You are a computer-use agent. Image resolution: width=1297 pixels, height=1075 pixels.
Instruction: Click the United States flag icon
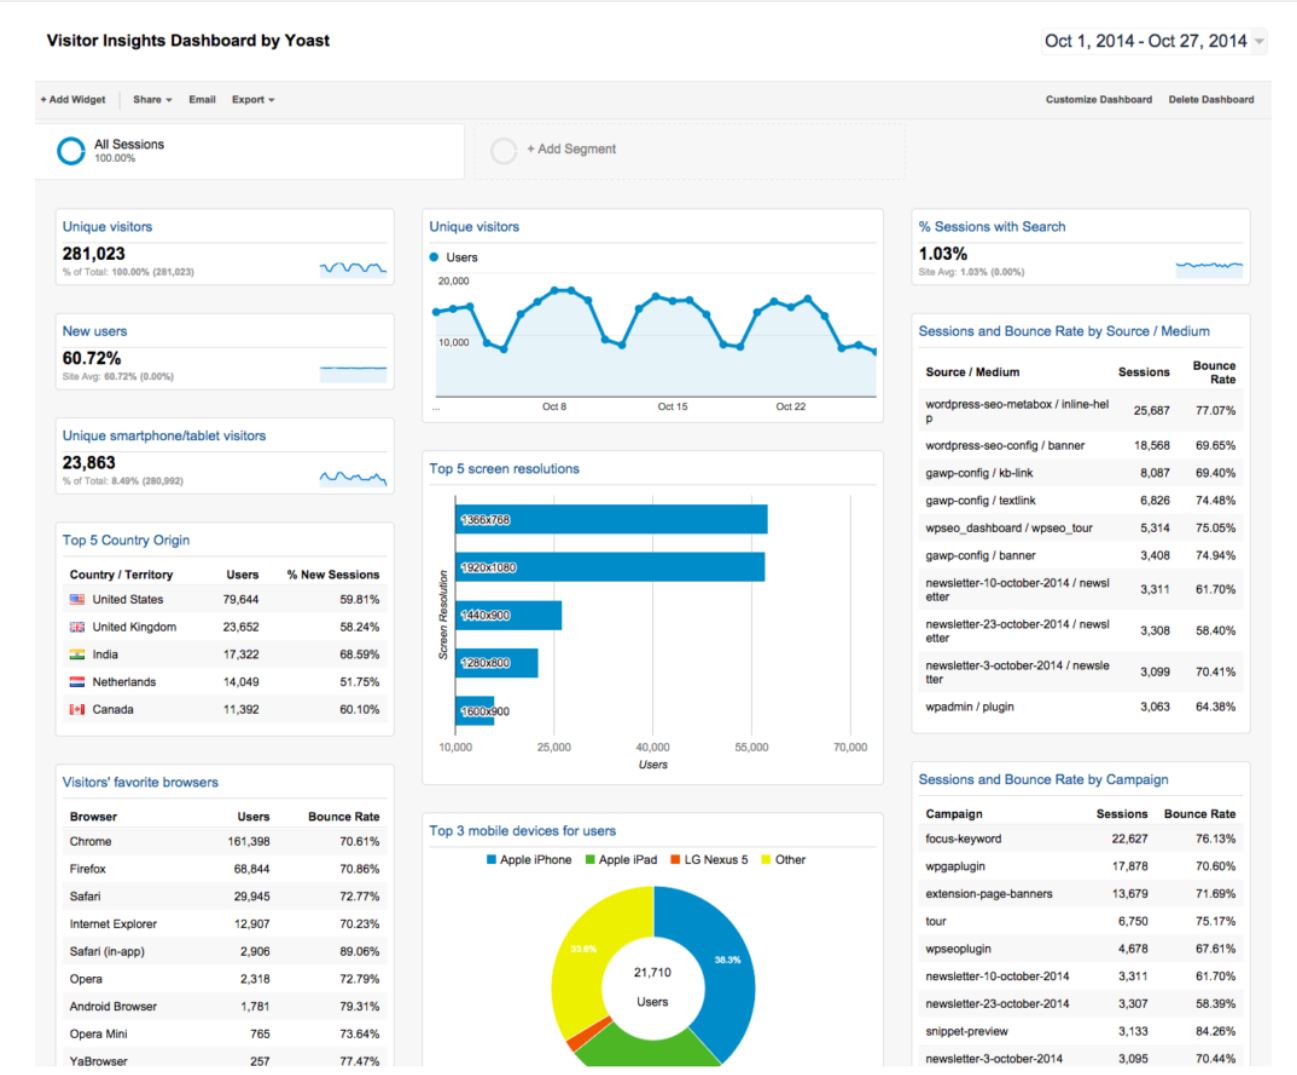pyautogui.click(x=77, y=600)
